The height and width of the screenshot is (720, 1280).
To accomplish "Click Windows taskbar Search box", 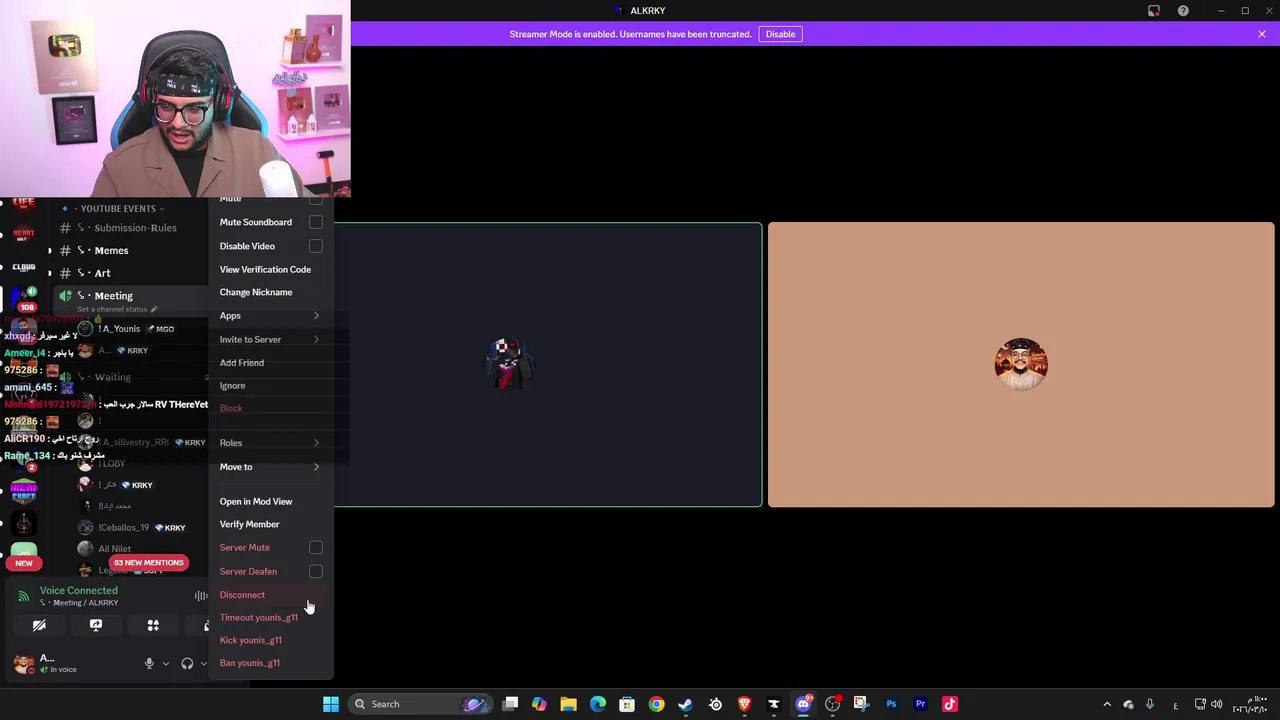I will [x=420, y=704].
